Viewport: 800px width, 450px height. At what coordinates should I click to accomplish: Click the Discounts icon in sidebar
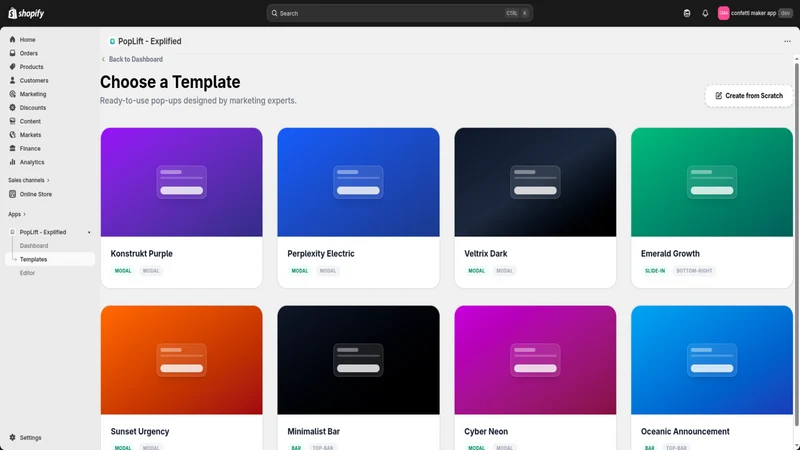(x=12, y=108)
